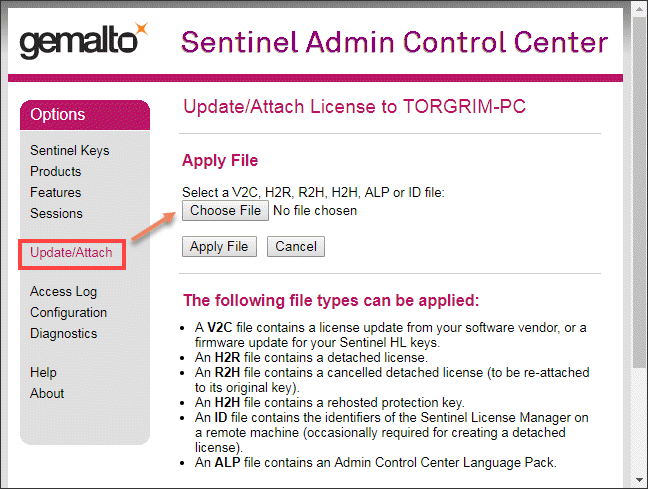
Task: Click the 'Apply File' section heading
Action: pos(220,160)
